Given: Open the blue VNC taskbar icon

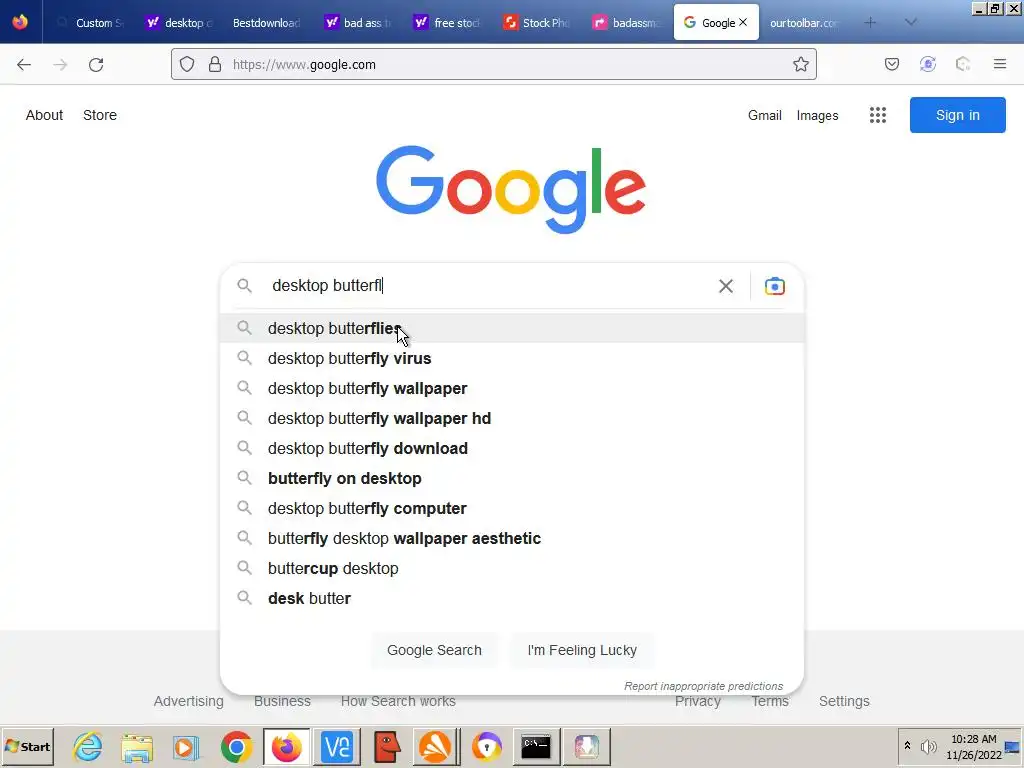Looking at the screenshot, I should (x=337, y=746).
